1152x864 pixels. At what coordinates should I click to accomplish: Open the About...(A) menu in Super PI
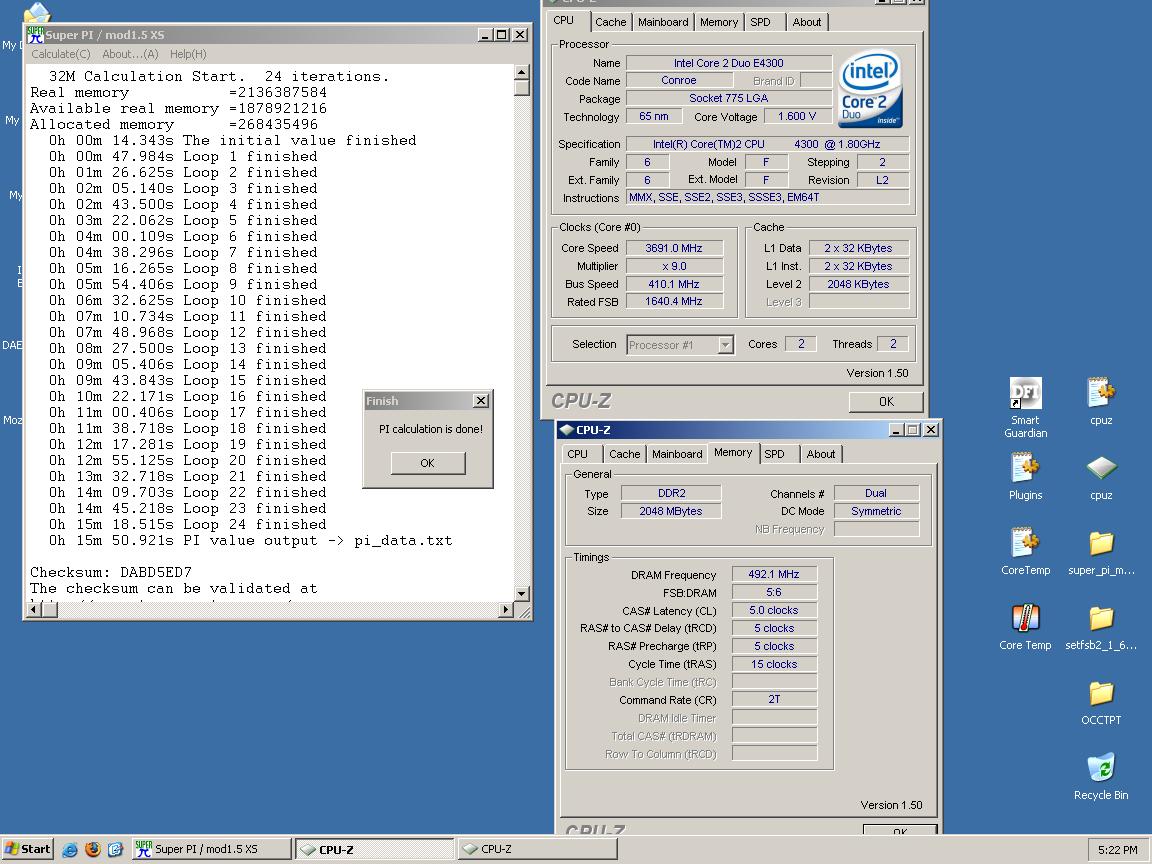pos(130,54)
